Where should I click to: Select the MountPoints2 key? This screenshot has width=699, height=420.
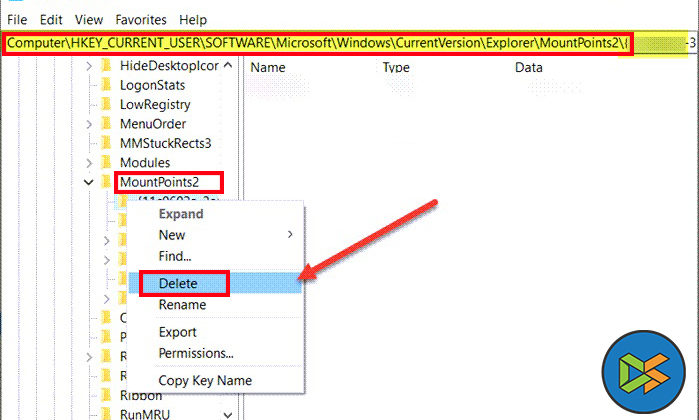click(x=159, y=182)
